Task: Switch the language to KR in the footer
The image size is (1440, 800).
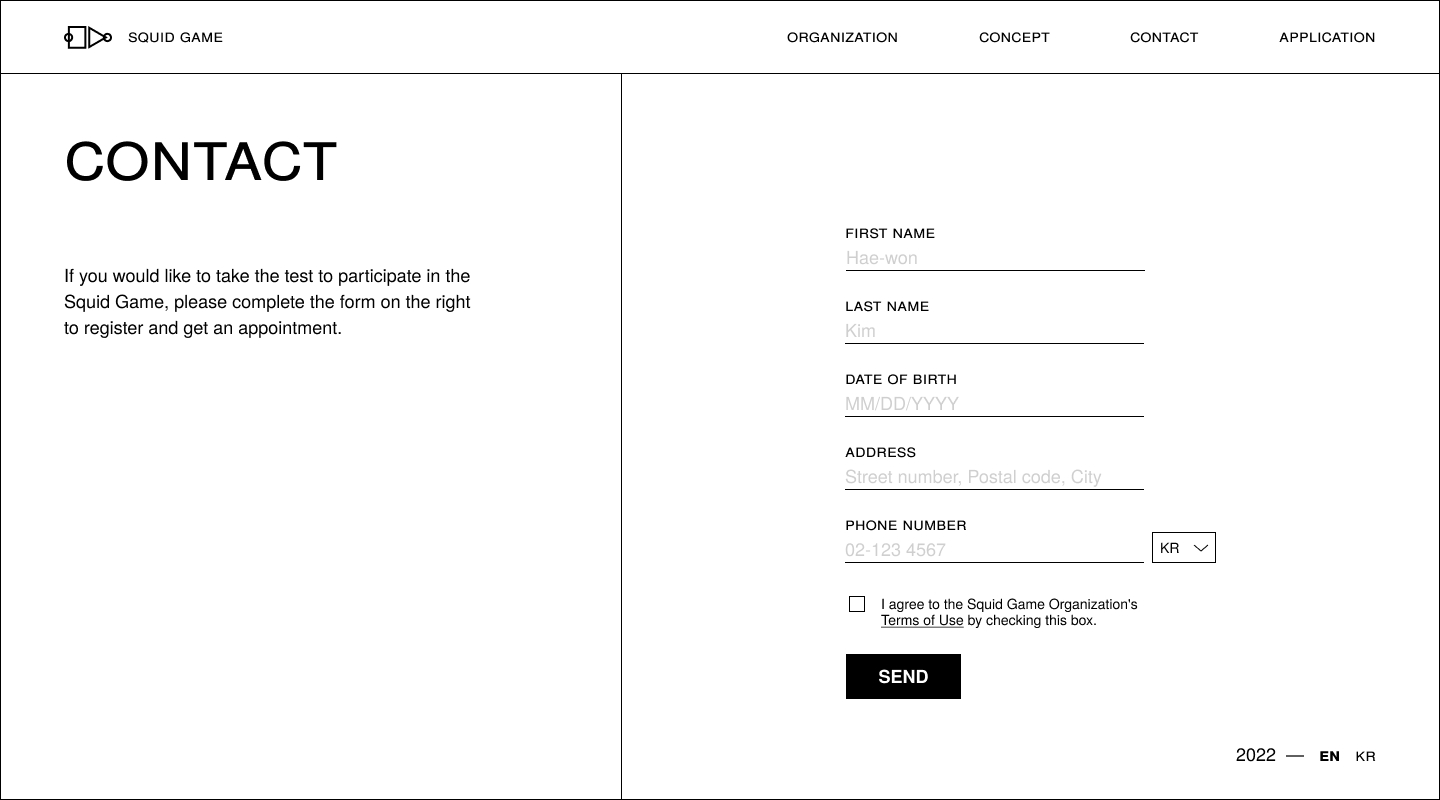Action: pyautogui.click(x=1365, y=757)
